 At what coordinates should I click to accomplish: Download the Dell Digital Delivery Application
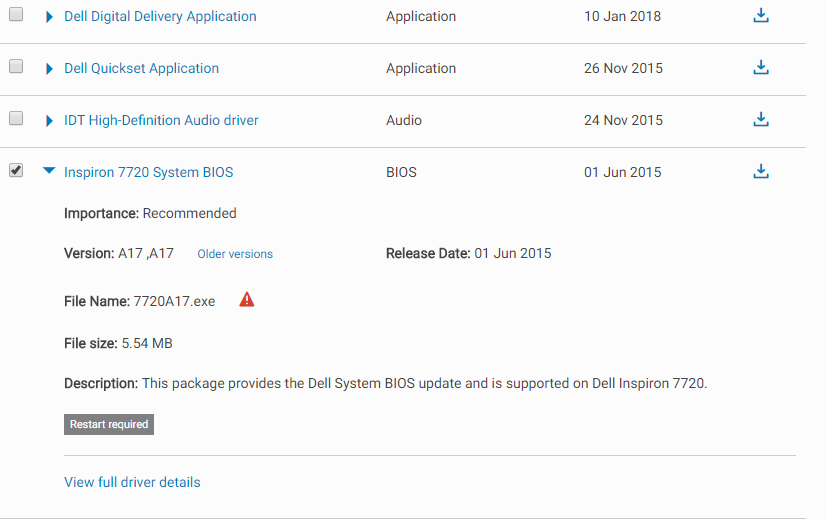point(761,16)
